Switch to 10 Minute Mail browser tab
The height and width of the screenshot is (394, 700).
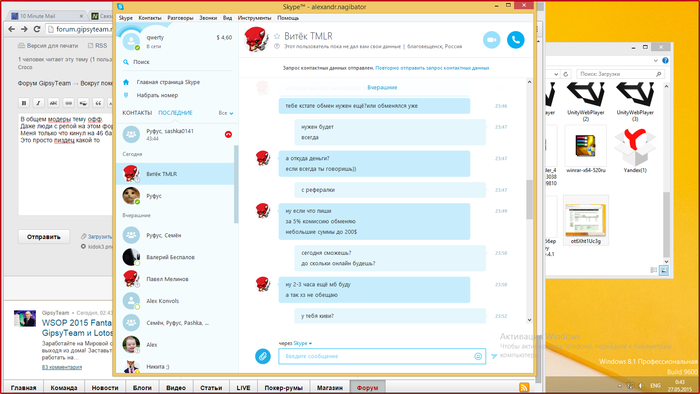pyautogui.click(x=47, y=16)
